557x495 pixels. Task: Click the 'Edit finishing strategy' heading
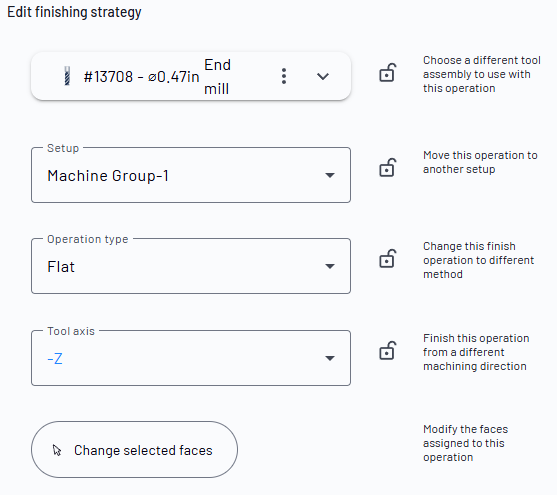(74, 12)
